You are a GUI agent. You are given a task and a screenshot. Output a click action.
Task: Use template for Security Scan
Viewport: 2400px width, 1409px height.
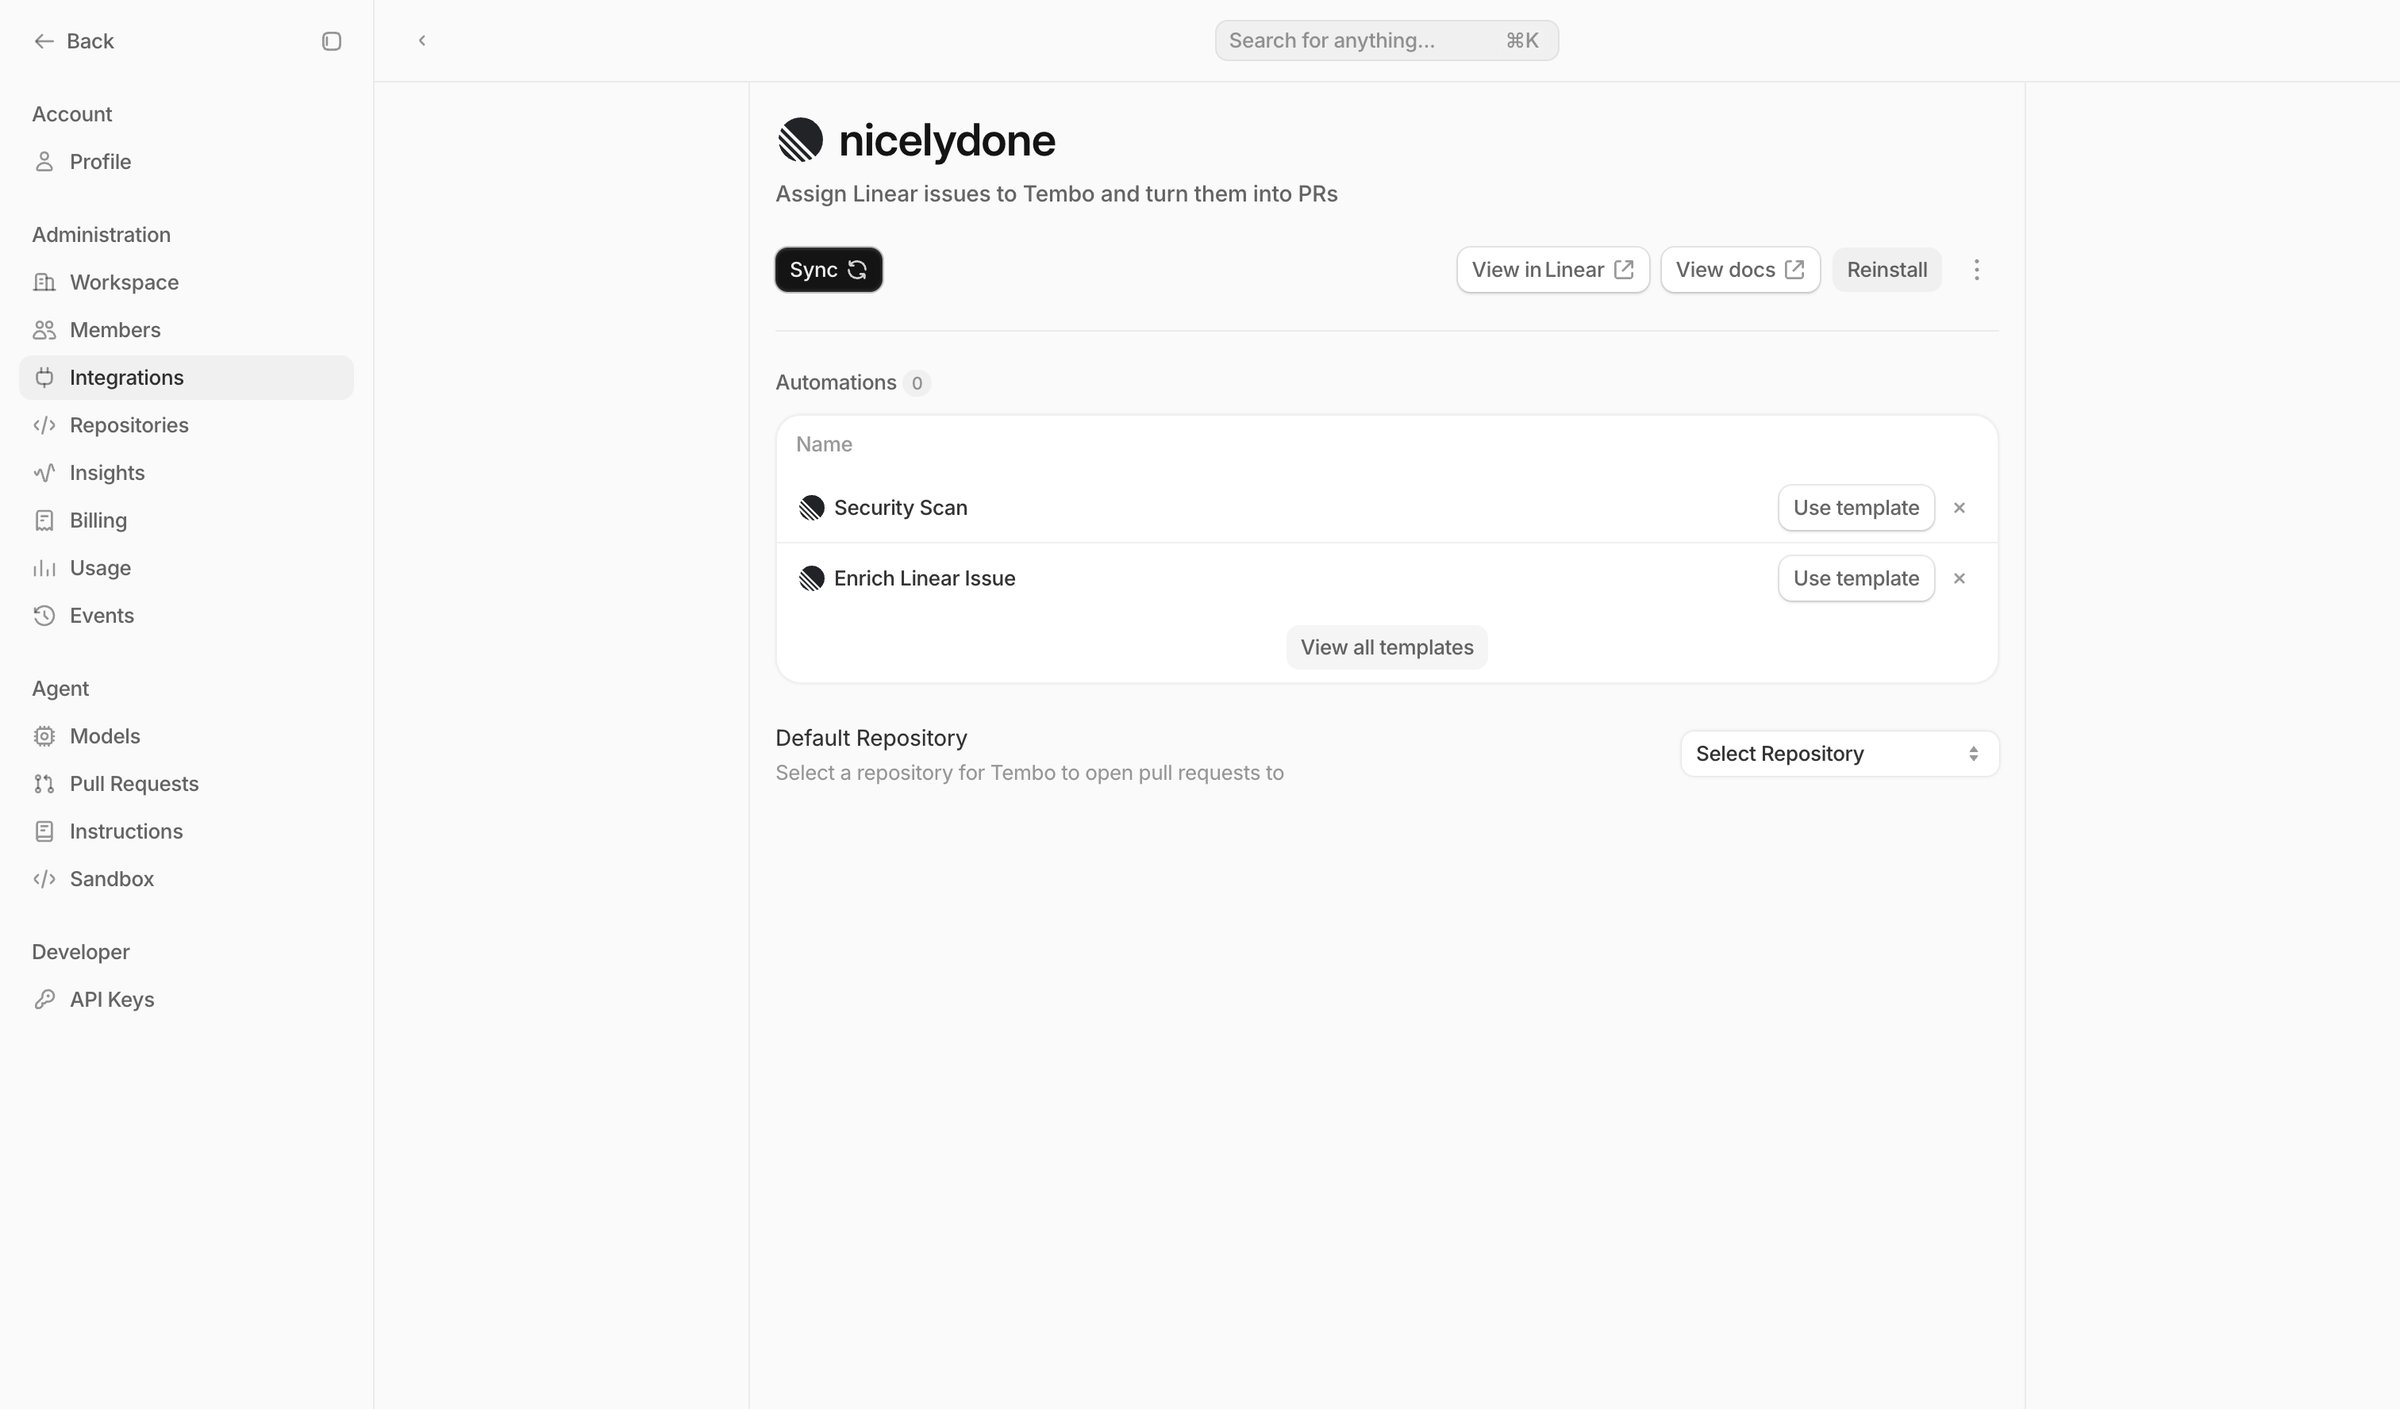click(1856, 508)
